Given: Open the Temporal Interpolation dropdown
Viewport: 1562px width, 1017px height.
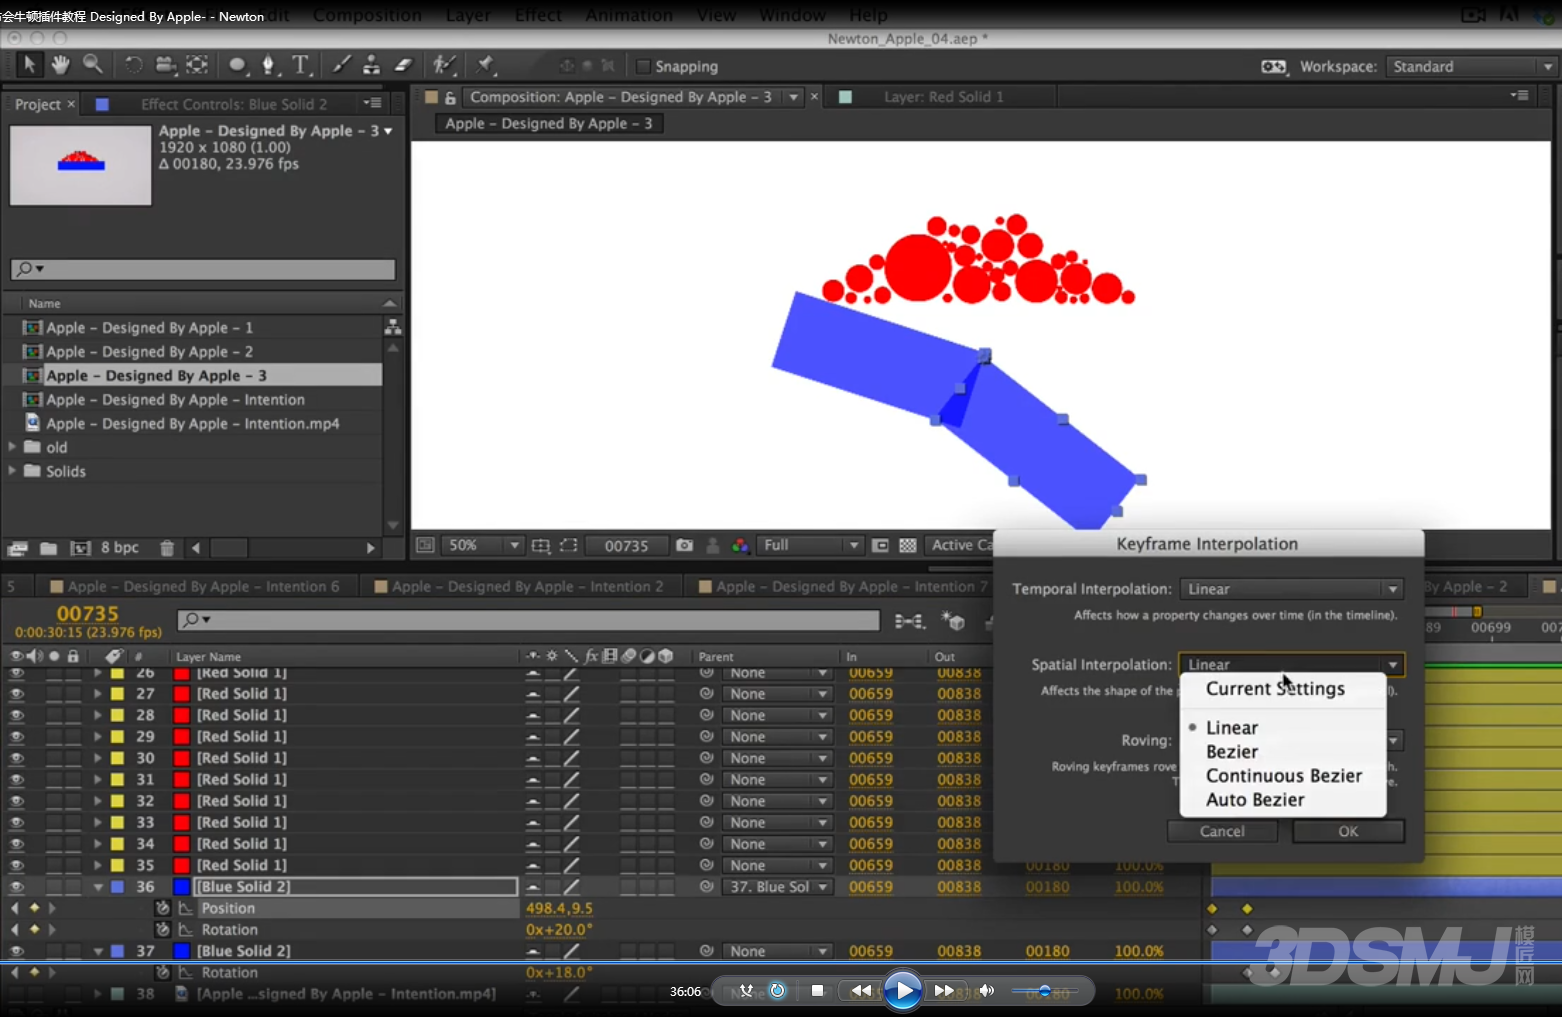Looking at the screenshot, I should [x=1292, y=589].
